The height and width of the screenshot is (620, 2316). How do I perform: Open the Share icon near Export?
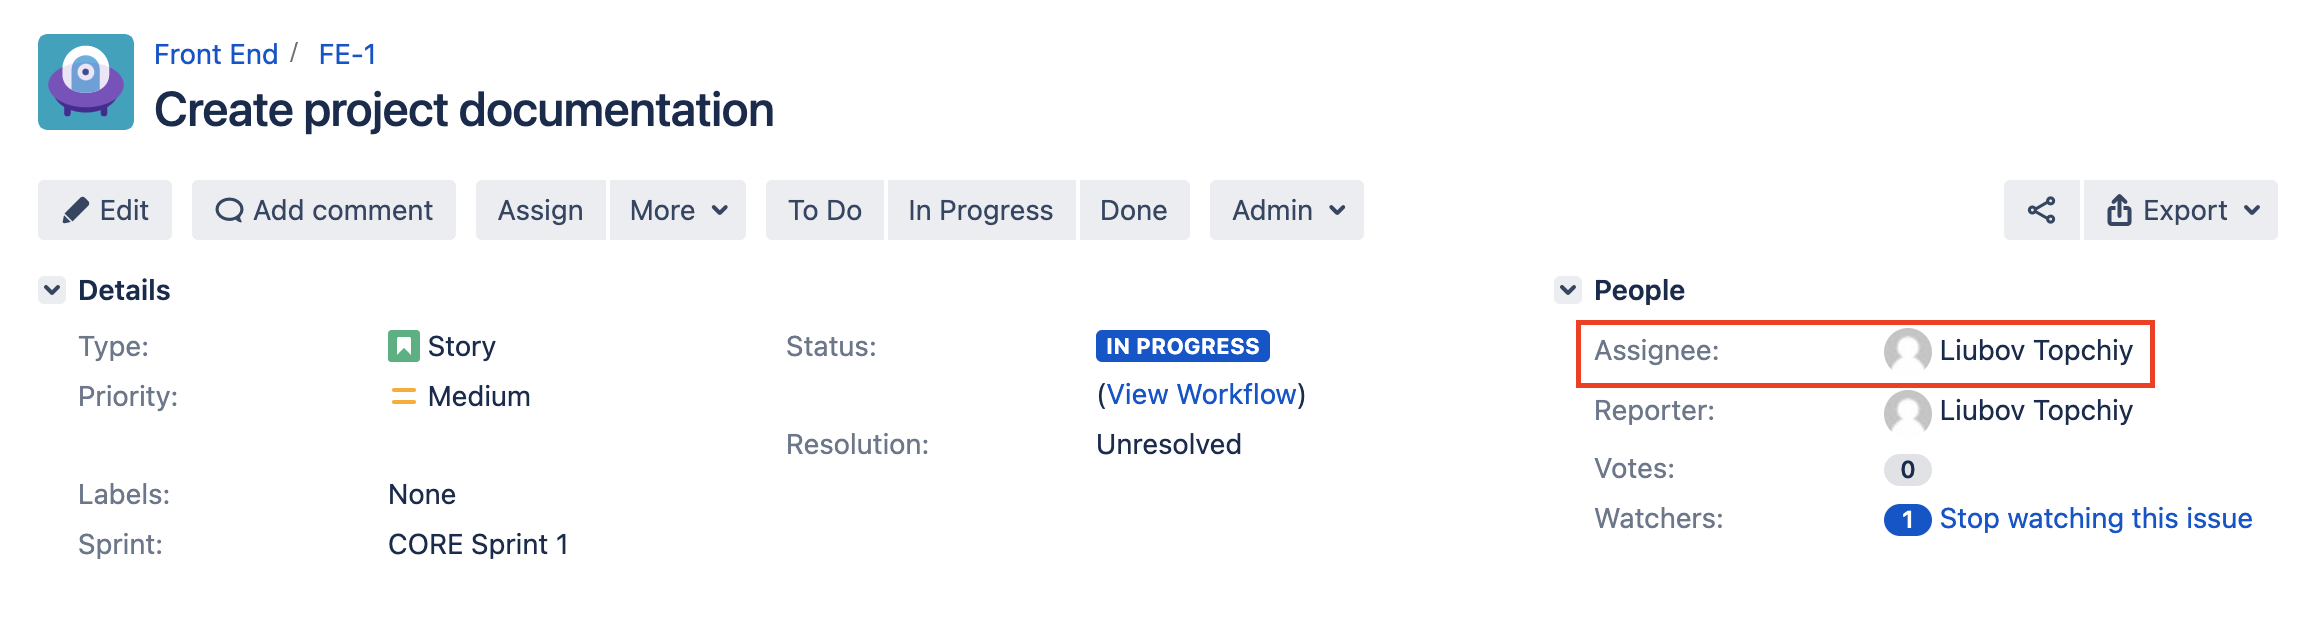click(x=2042, y=210)
